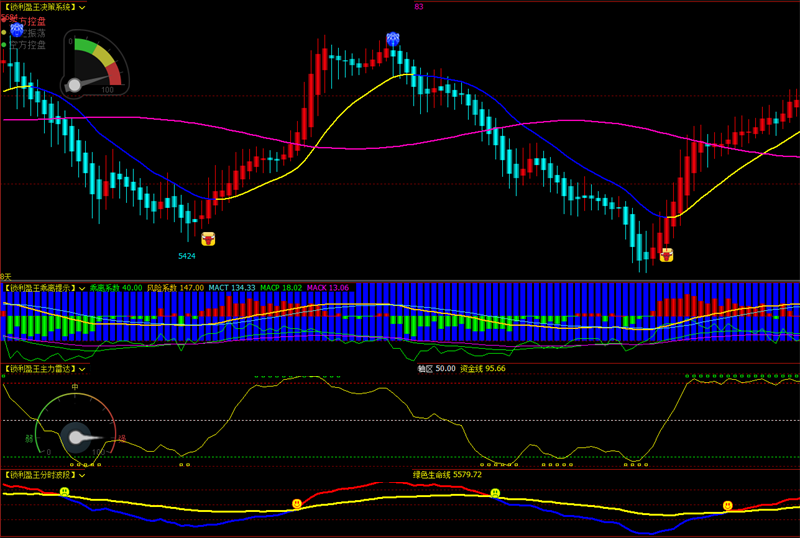Viewport: 800px width, 538px height.
Task: Click the magenta 83 value at top
Action: pos(419,7)
